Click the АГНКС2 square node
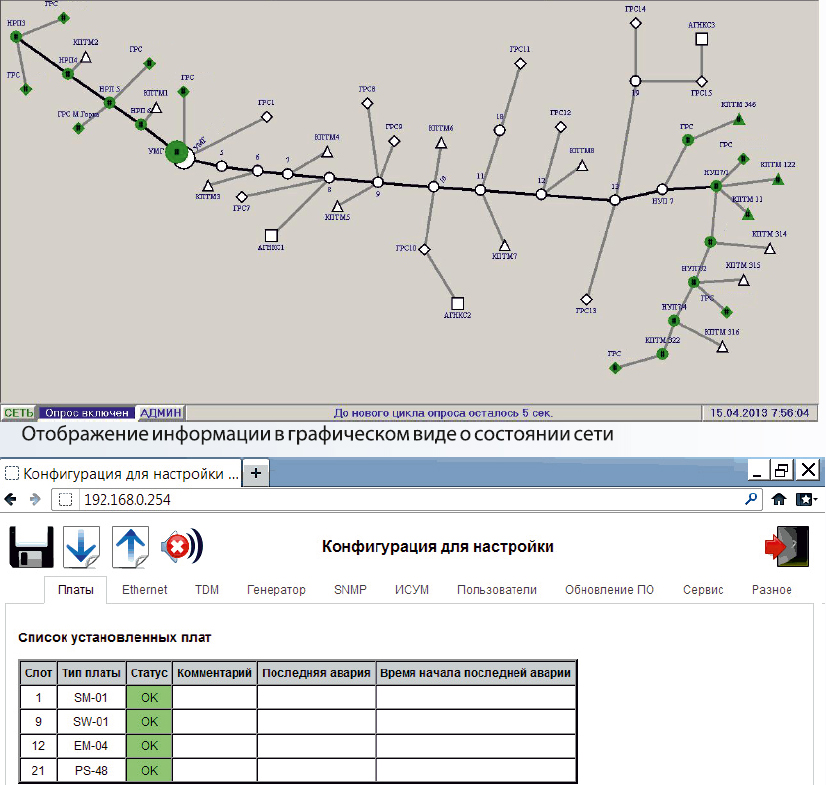This screenshot has width=826, height=785. tap(458, 303)
